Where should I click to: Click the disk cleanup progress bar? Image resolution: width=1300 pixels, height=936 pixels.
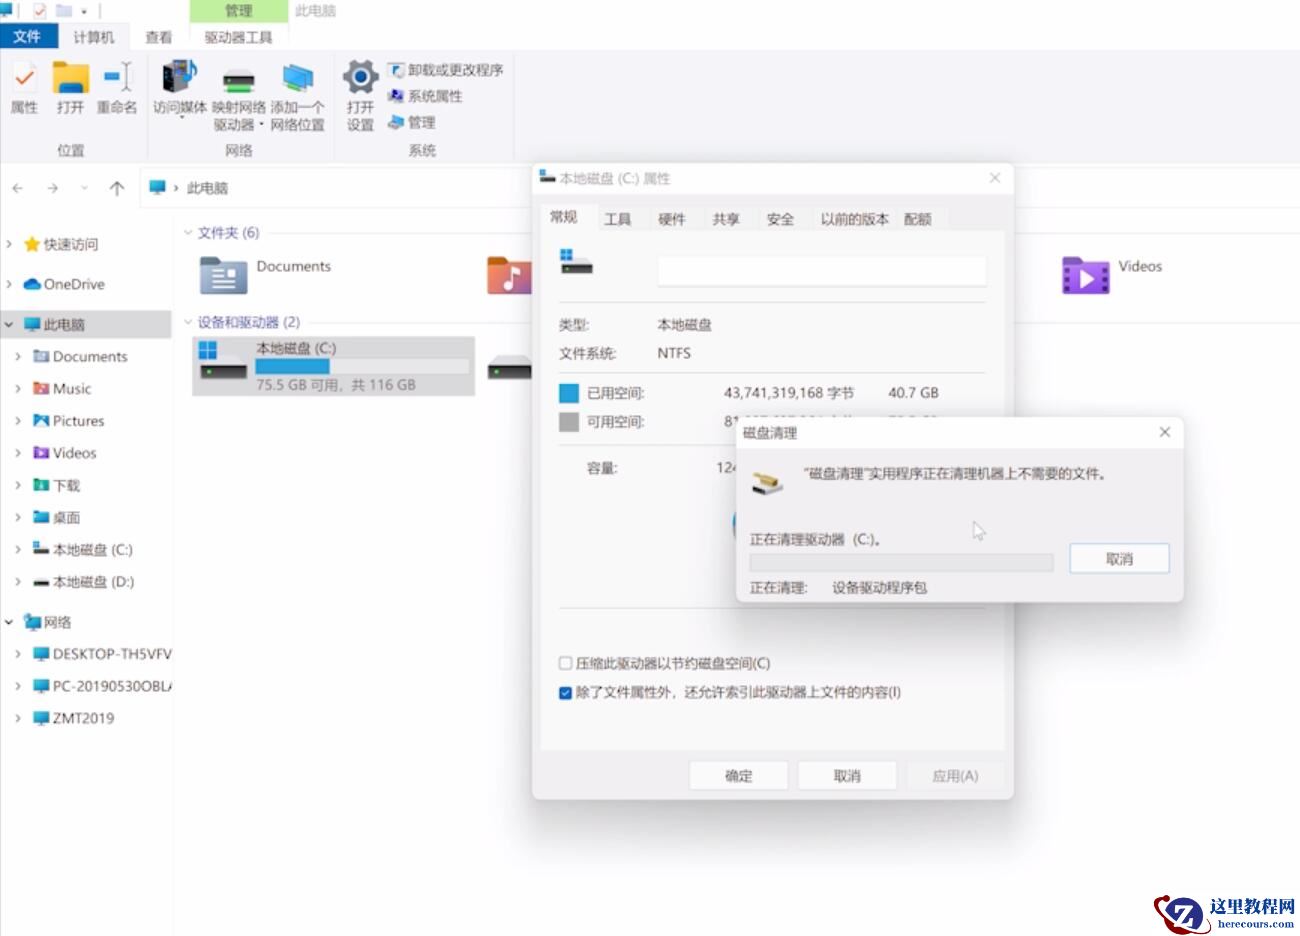pos(899,562)
